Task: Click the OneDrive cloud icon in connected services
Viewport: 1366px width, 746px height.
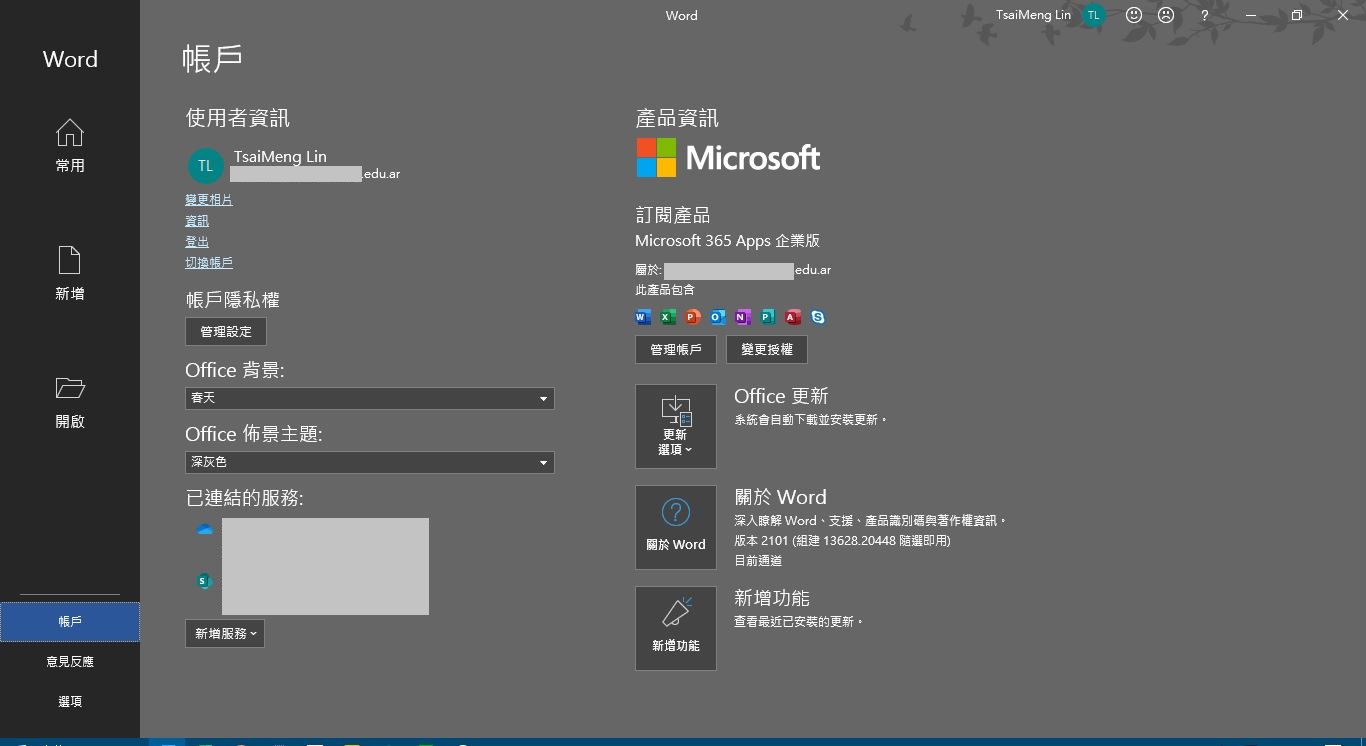Action: click(x=205, y=529)
